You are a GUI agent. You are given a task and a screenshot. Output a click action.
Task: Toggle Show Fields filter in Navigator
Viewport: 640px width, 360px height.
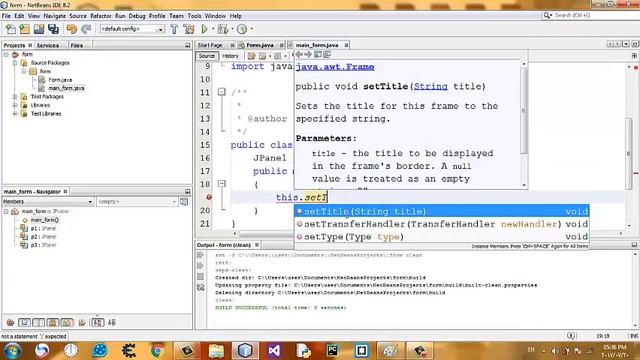[24, 322]
